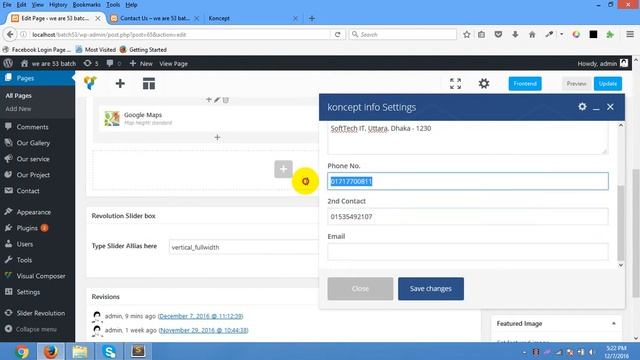Click the edit pencil above Google Maps element

pos(217,100)
